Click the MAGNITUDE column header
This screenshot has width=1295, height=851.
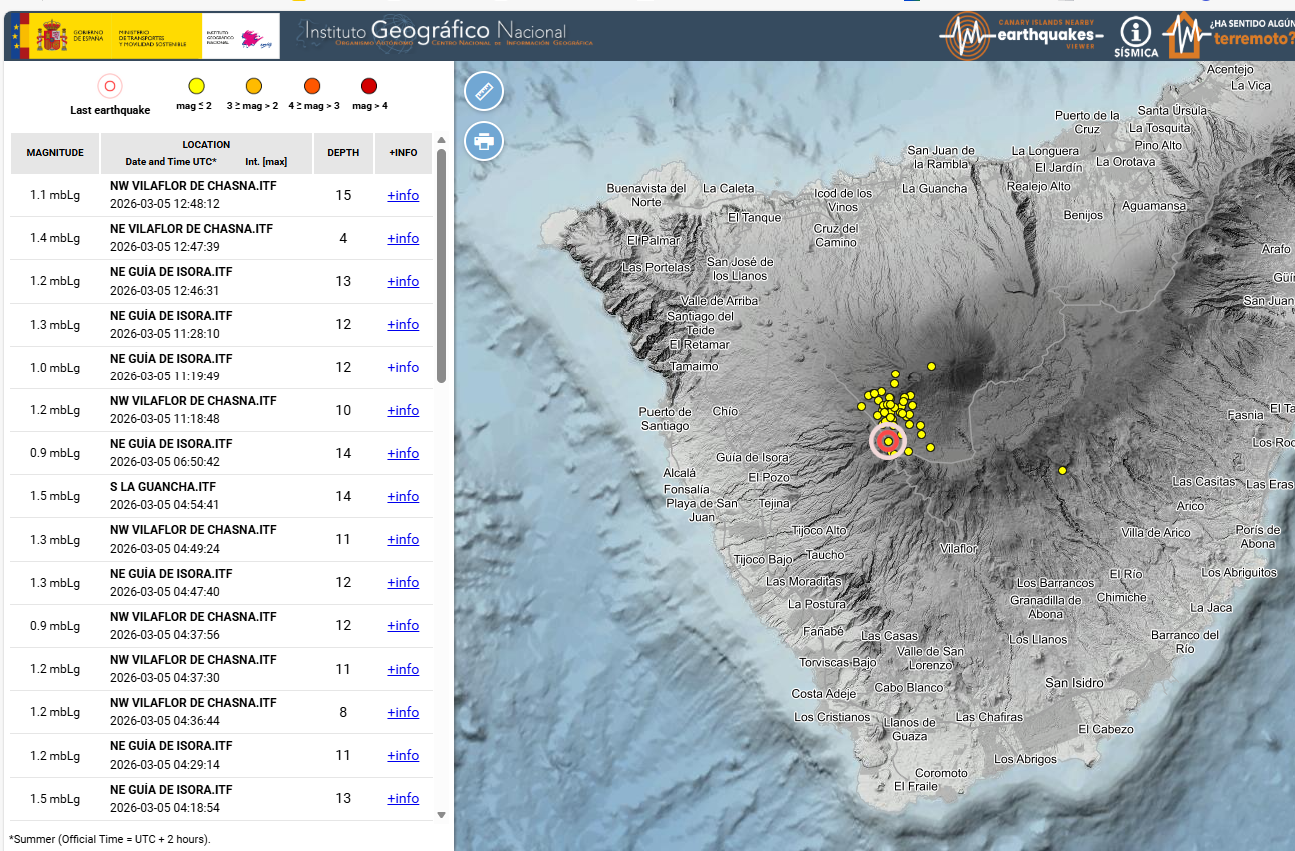pyautogui.click(x=55, y=153)
